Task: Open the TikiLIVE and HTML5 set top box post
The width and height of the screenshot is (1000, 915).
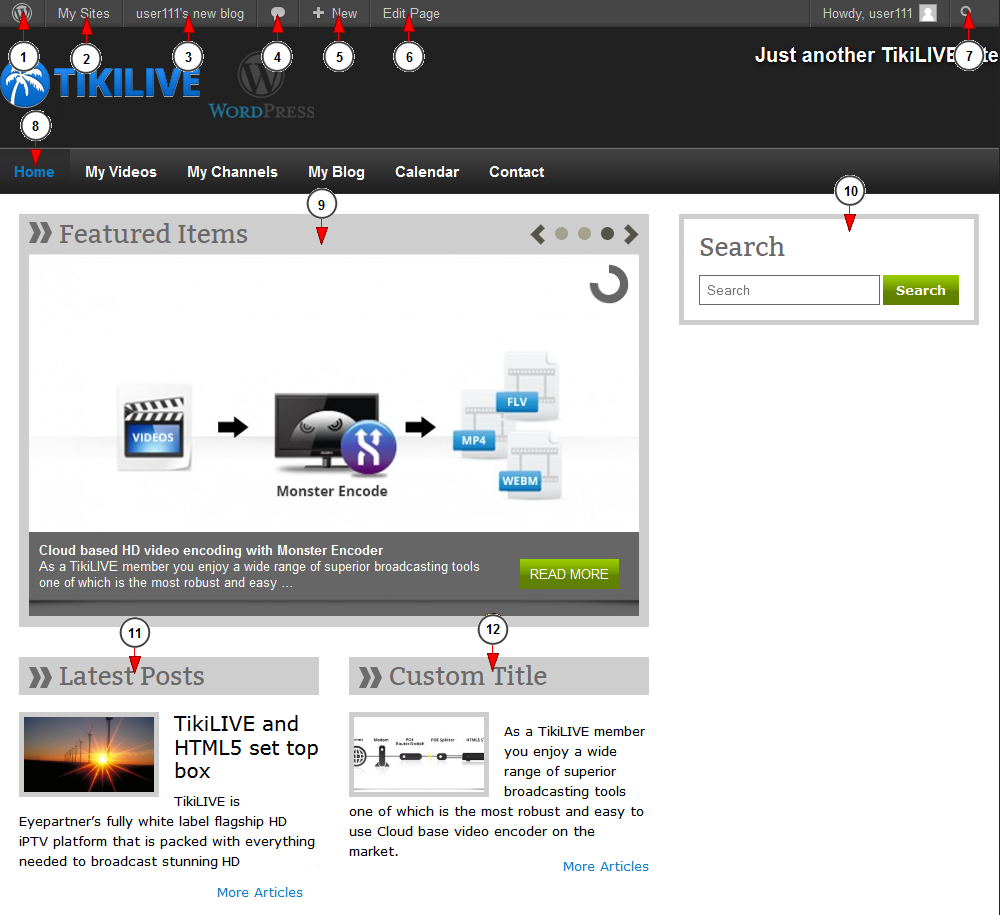Action: (246, 747)
